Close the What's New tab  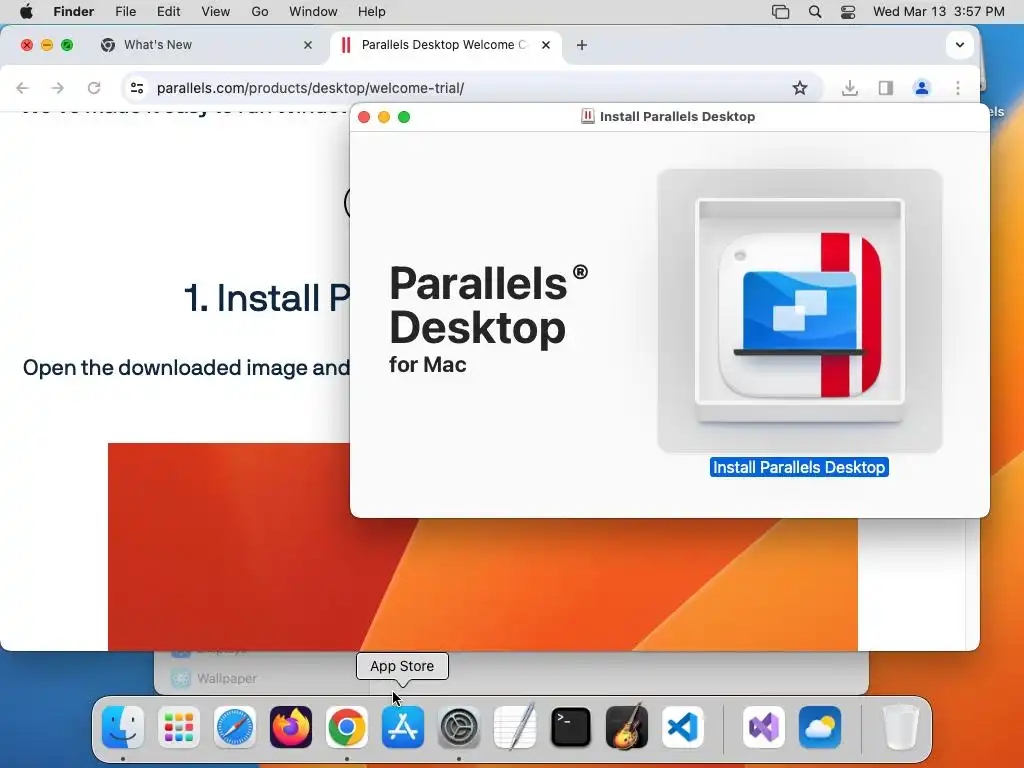[308, 45]
